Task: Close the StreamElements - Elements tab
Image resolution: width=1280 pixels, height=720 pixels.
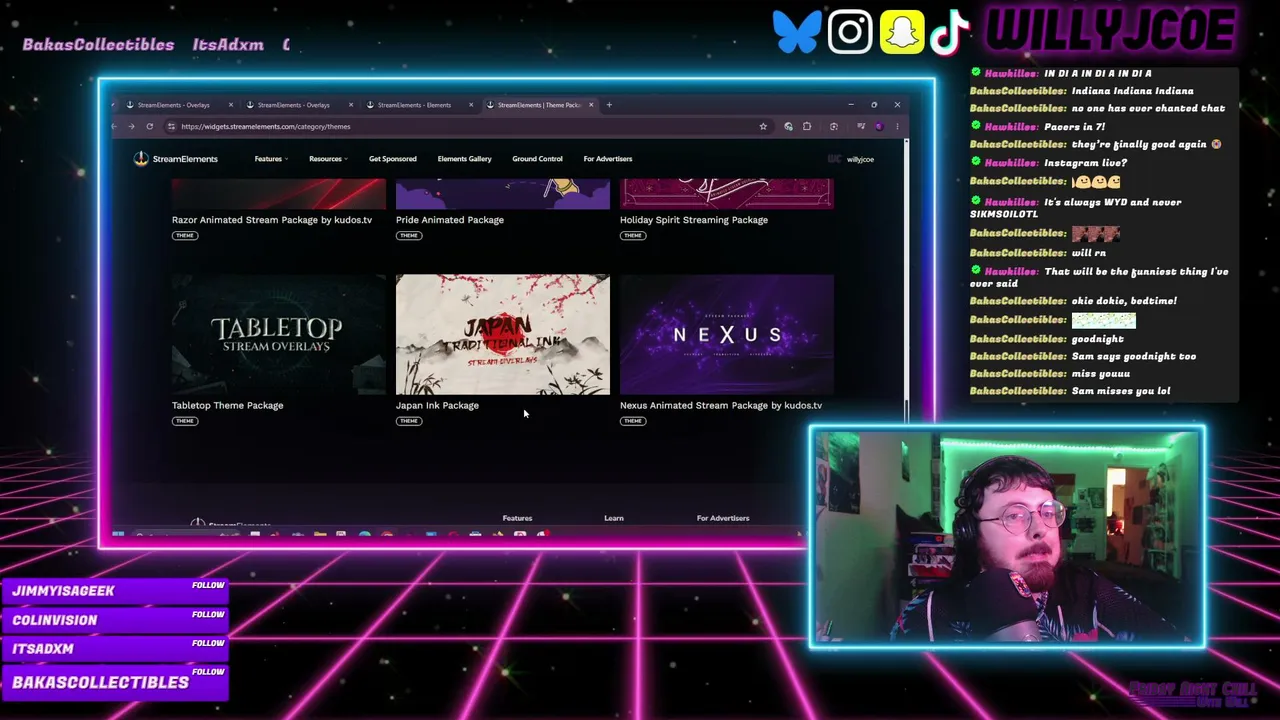Action: pos(471,104)
